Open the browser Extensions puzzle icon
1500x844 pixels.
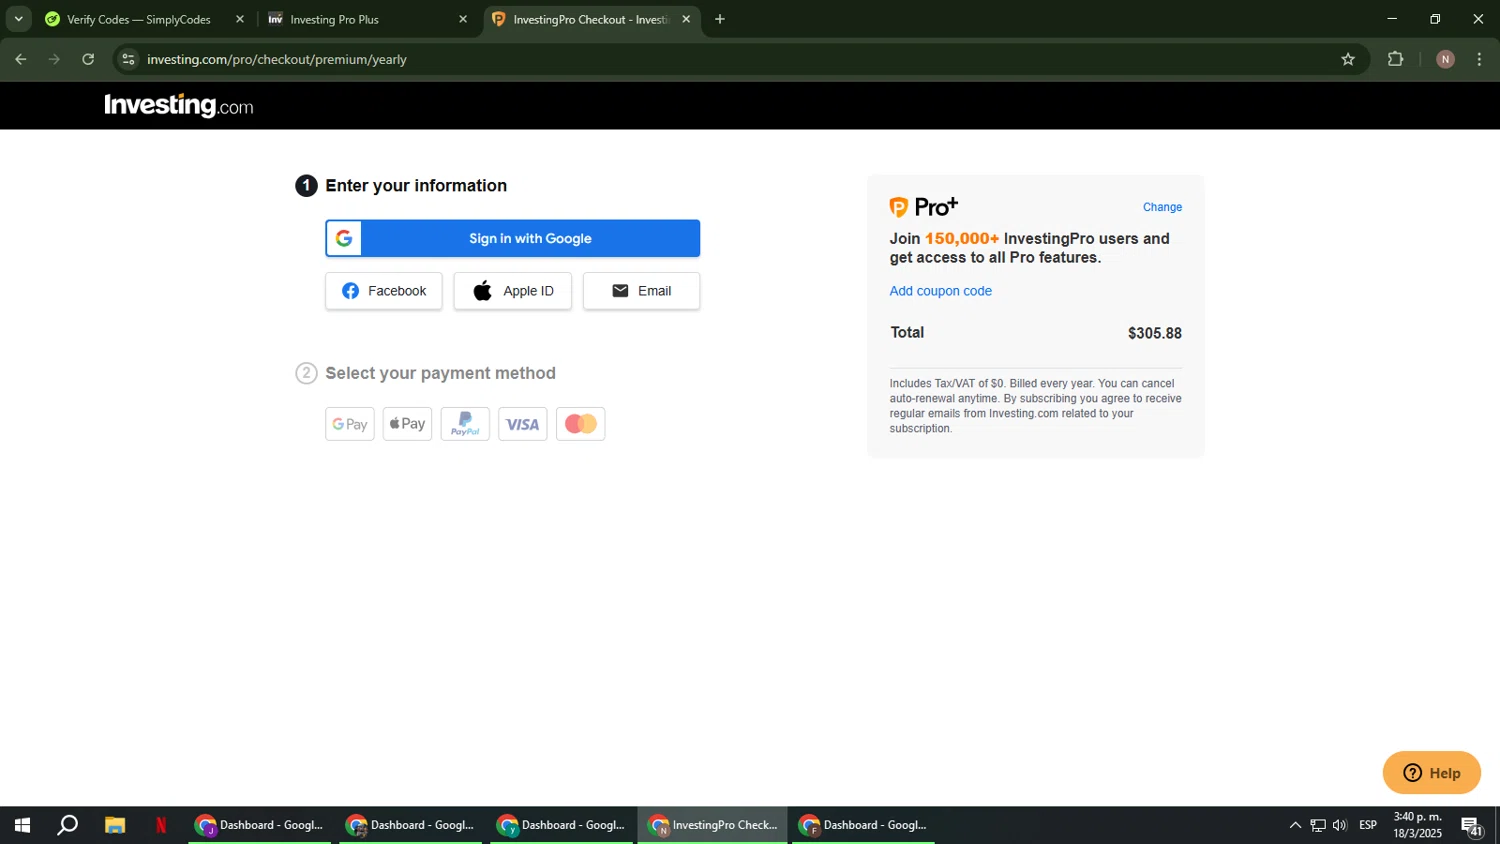pyautogui.click(x=1396, y=60)
